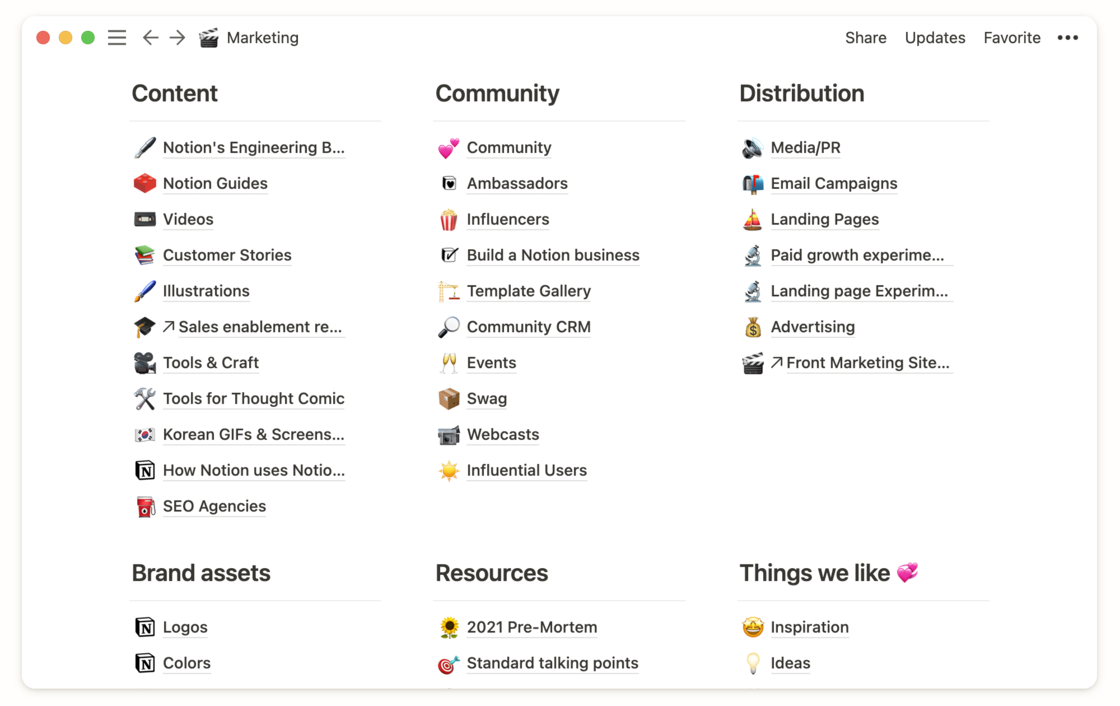The image size is (1120, 706).
Task: Go back with the left arrow
Action: click(150, 38)
